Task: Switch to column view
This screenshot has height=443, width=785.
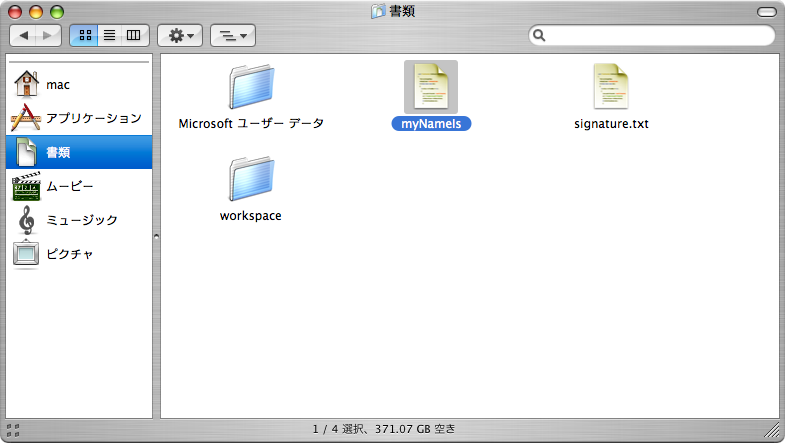Action: tap(134, 36)
